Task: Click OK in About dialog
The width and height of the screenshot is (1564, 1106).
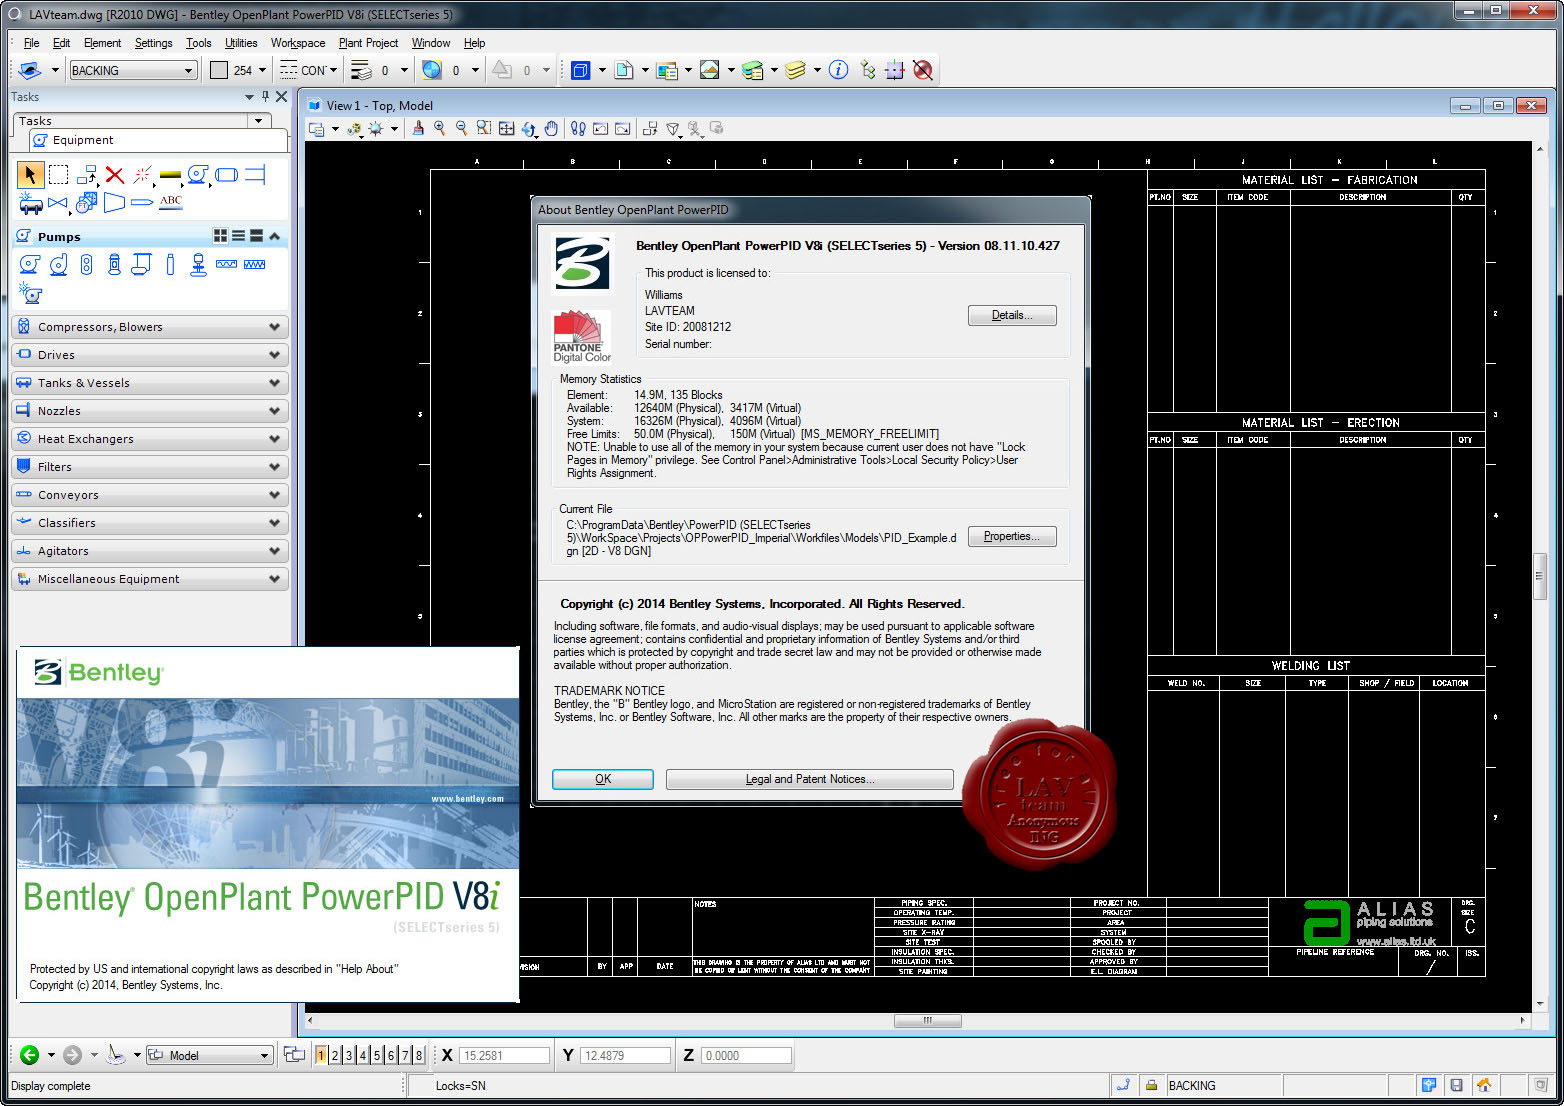Action: tap(603, 779)
